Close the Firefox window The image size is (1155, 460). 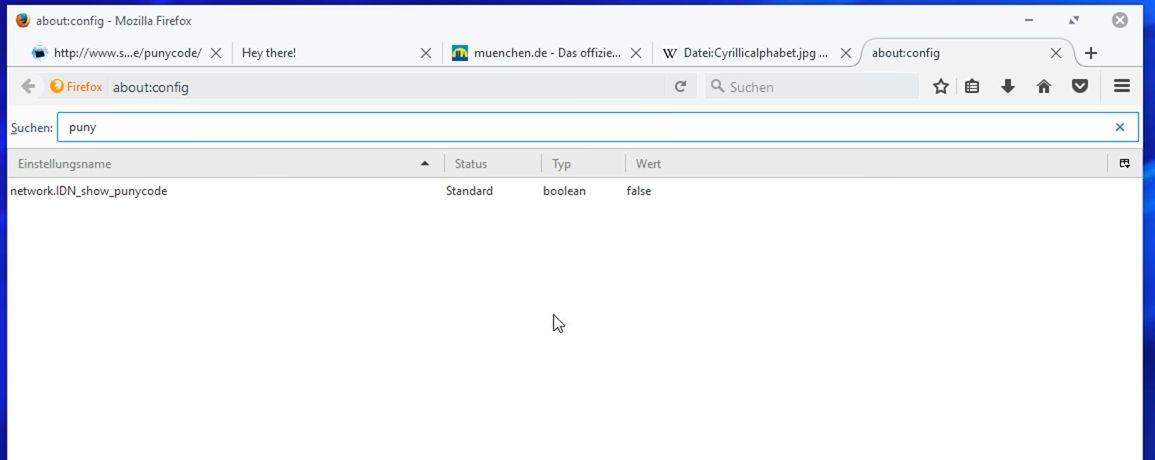coord(1120,21)
